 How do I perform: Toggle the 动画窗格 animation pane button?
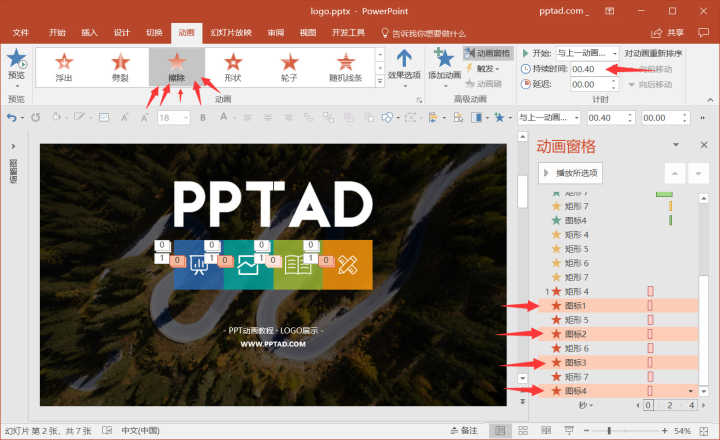click(x=488, y=53)
